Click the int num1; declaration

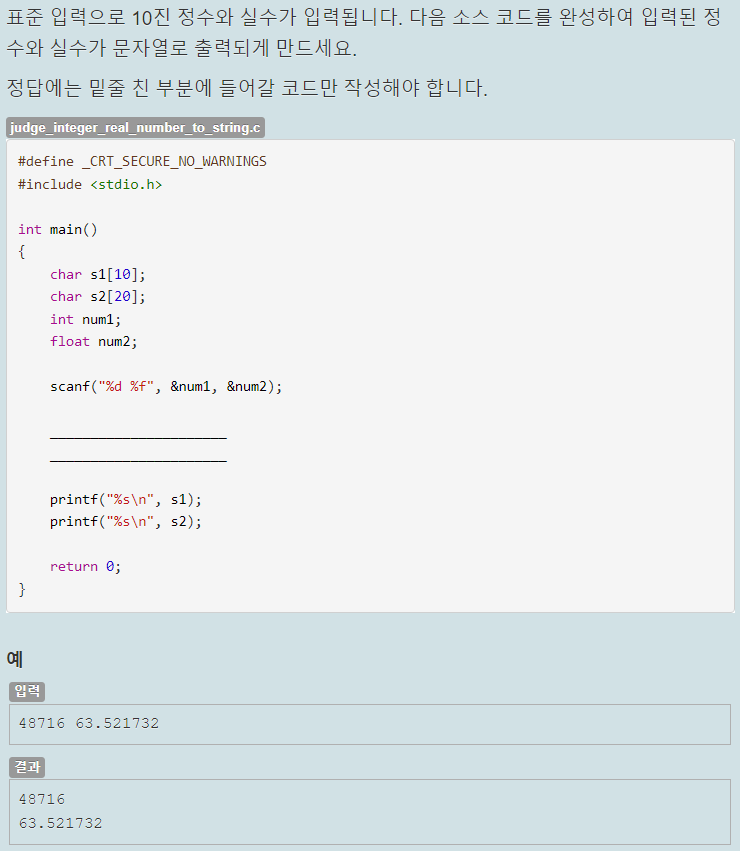tap(85, 320)
